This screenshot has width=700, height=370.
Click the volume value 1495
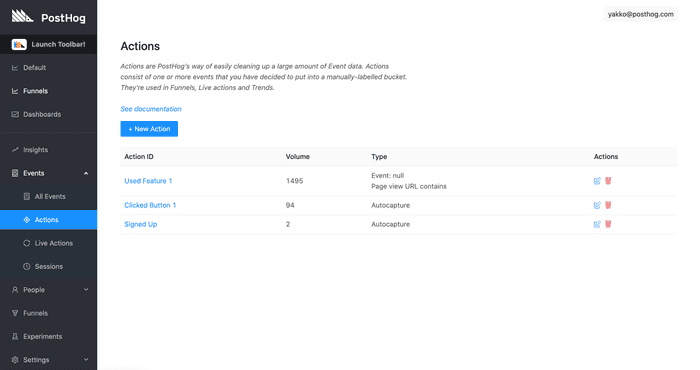[x=295, y=181]
